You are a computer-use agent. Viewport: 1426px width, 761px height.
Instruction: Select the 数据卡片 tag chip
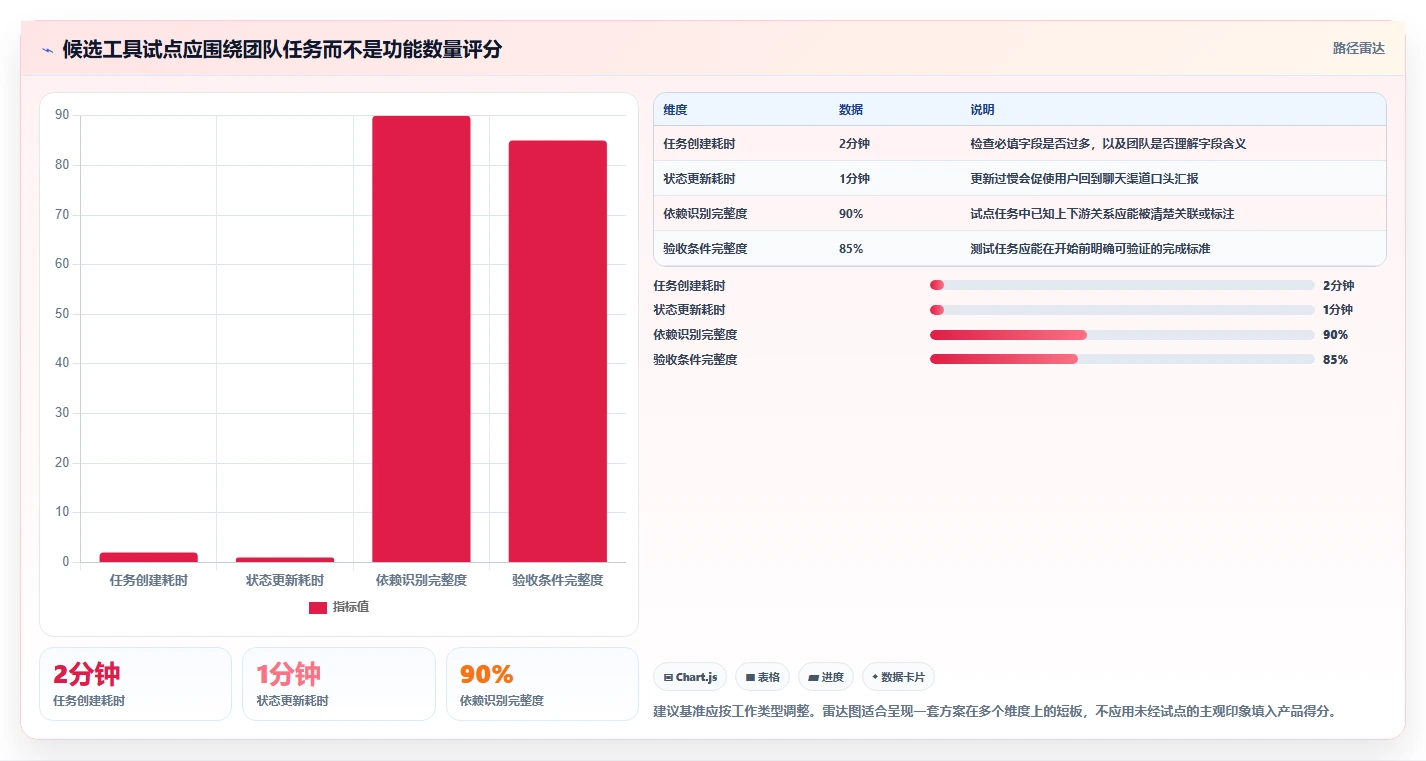click(x=898, y=677)
